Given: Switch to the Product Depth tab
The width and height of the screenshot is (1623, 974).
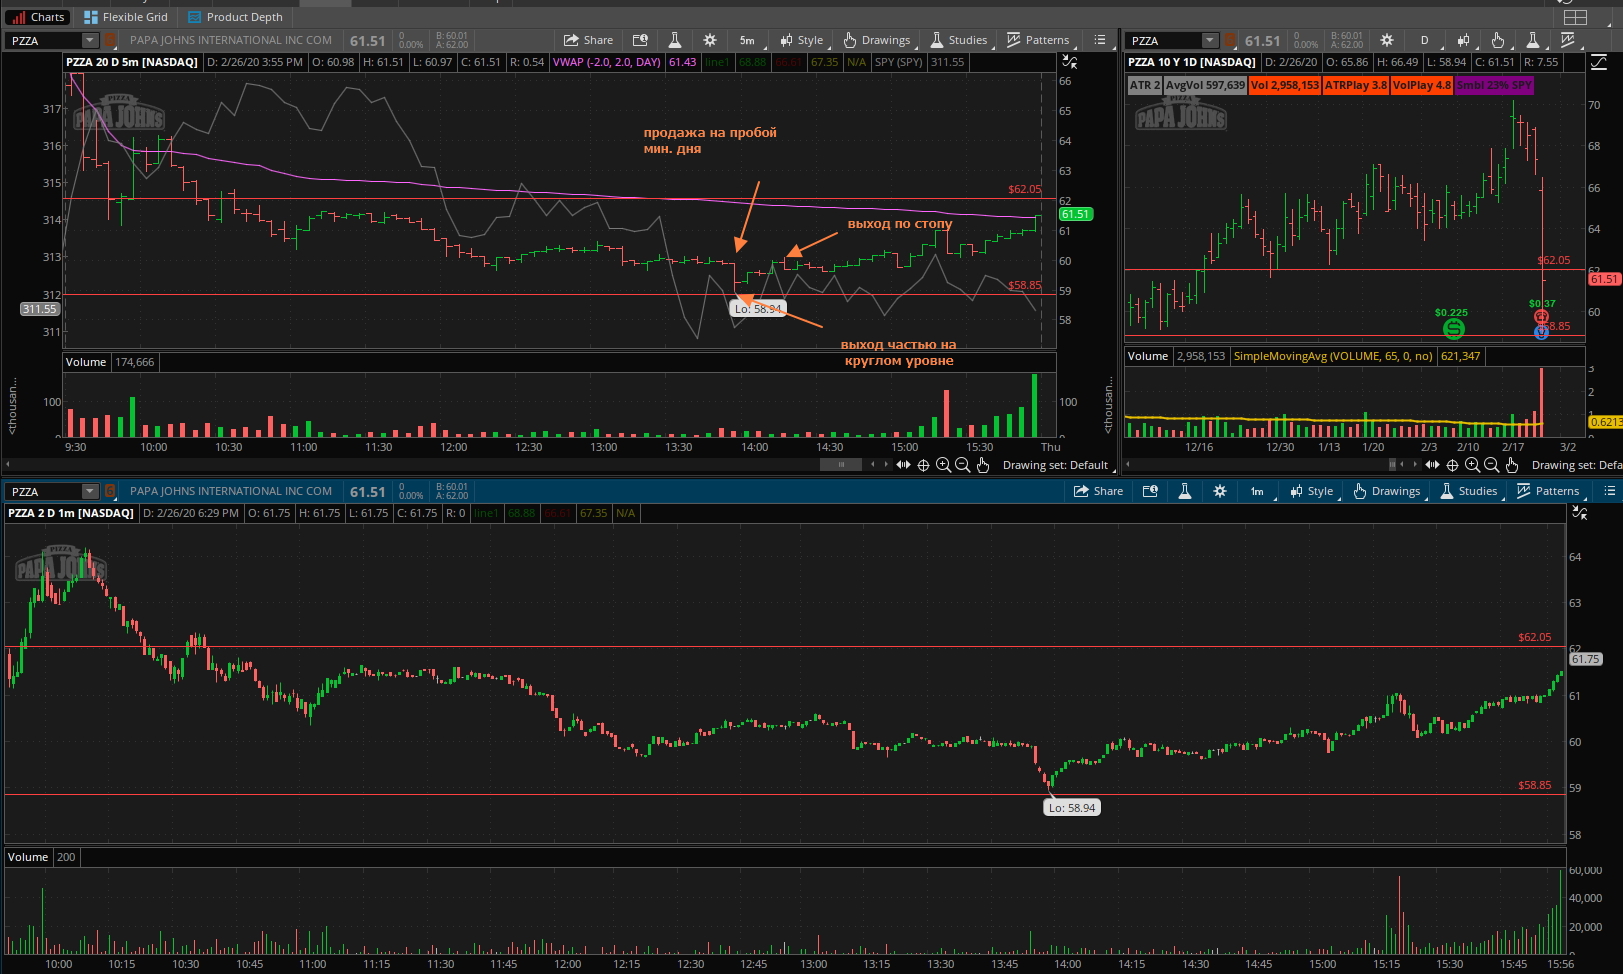Looking at the screenshot, I should [x=235, y=17].
